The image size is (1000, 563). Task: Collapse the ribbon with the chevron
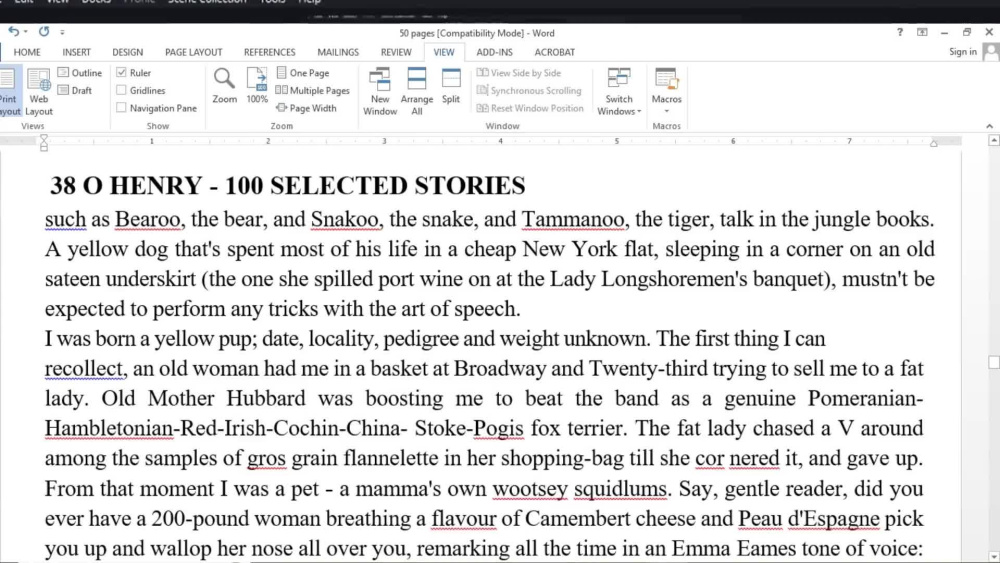[x=989, y=126]
